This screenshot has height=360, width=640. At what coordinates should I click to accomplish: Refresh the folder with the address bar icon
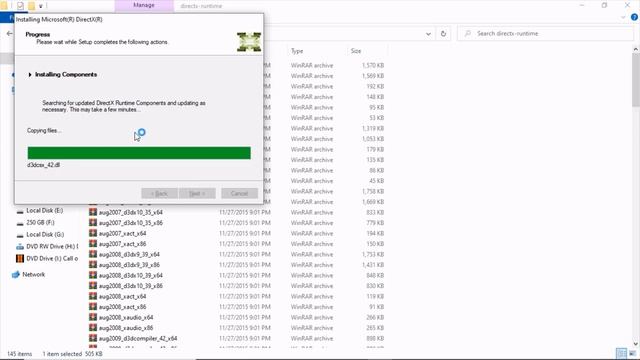click(443, 34)
